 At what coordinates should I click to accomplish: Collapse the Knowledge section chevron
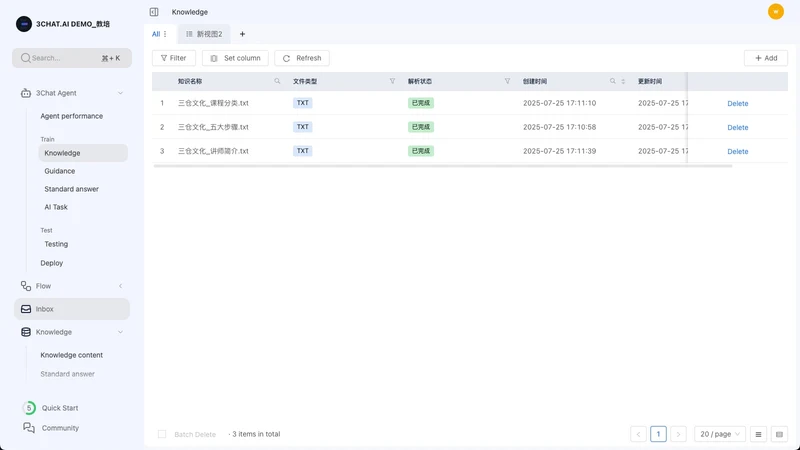pos(120,332)
